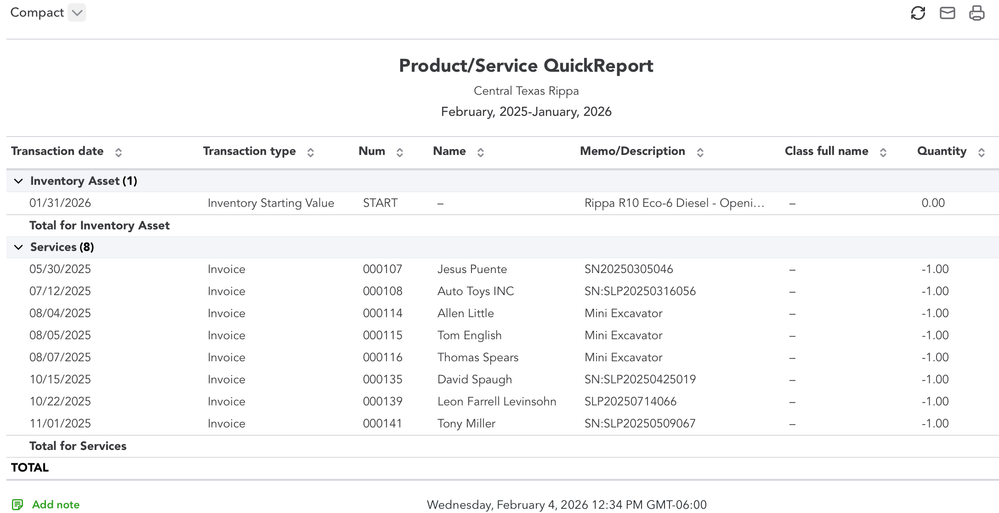Select the Inventory Starting Value transaction

coord(270,203)
